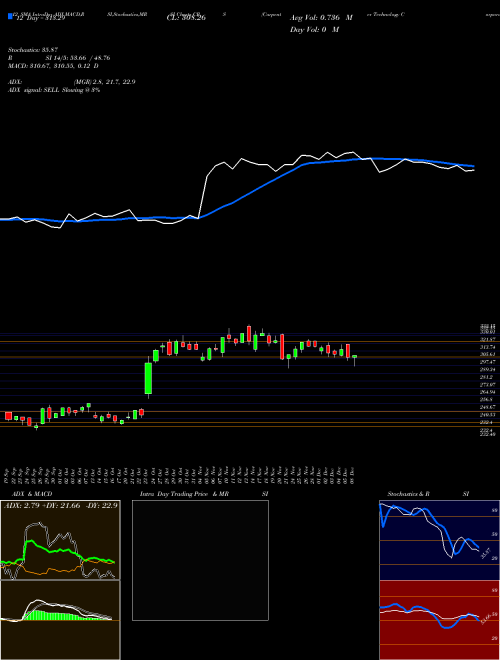Select the 264.94 price axis label
The image size is (500, 660).
[488, 392]
